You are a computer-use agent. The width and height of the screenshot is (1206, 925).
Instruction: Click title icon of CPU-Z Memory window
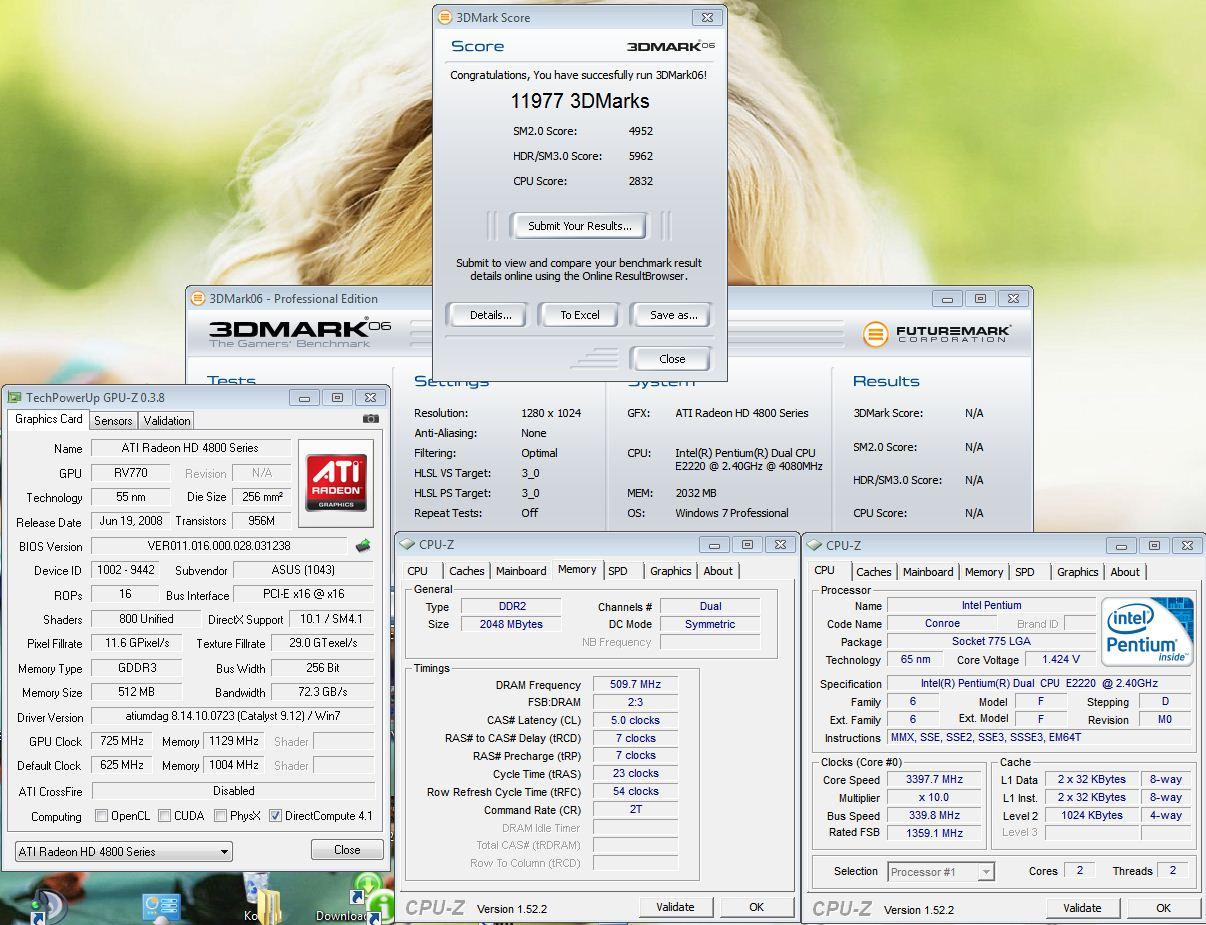407,545
